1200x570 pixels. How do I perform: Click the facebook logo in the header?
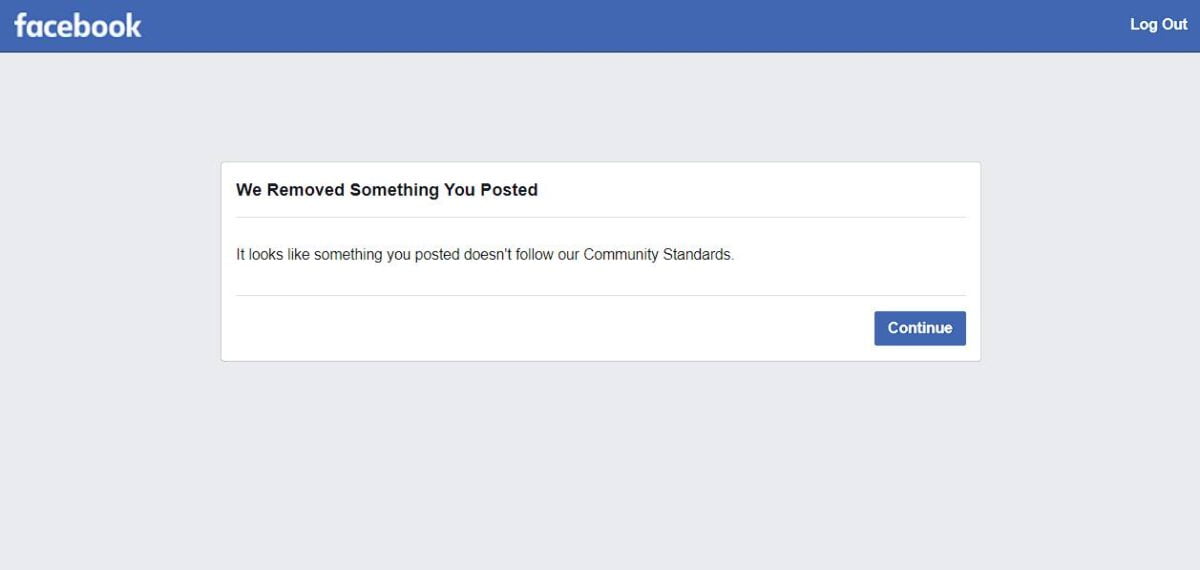[78, 26]
